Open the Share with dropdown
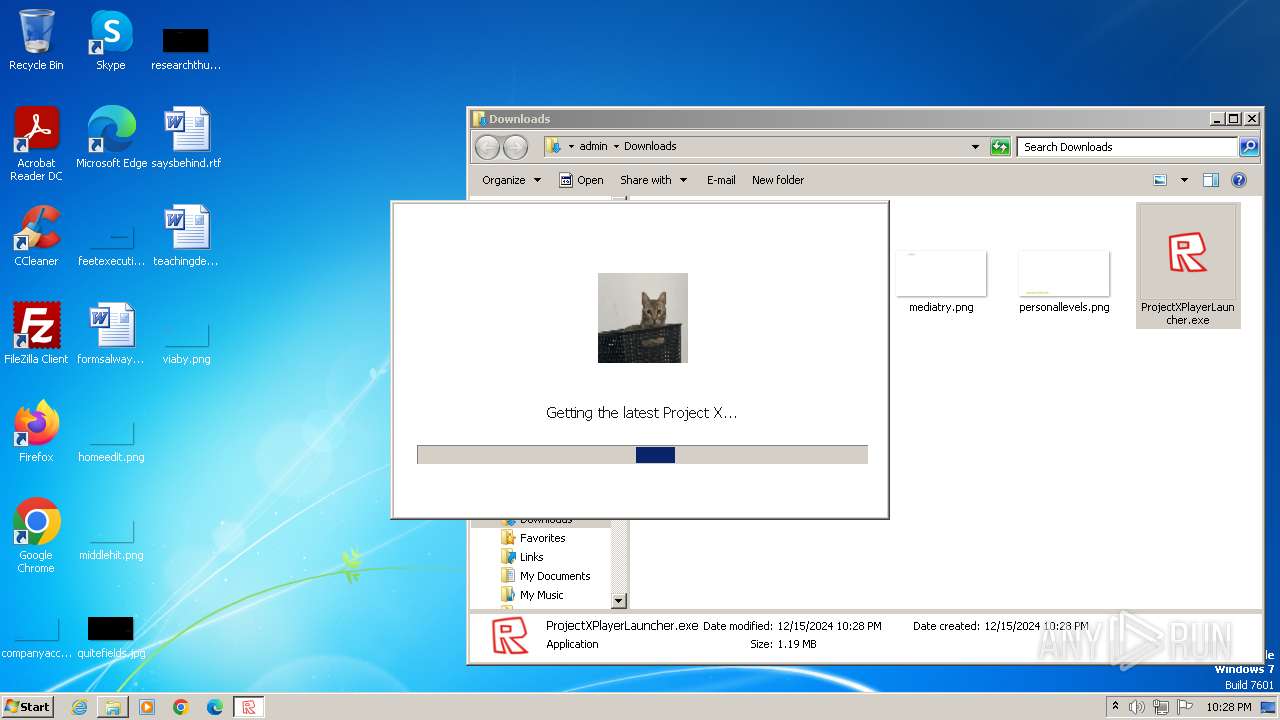The image size is (1280, 720). click(654, 180)
